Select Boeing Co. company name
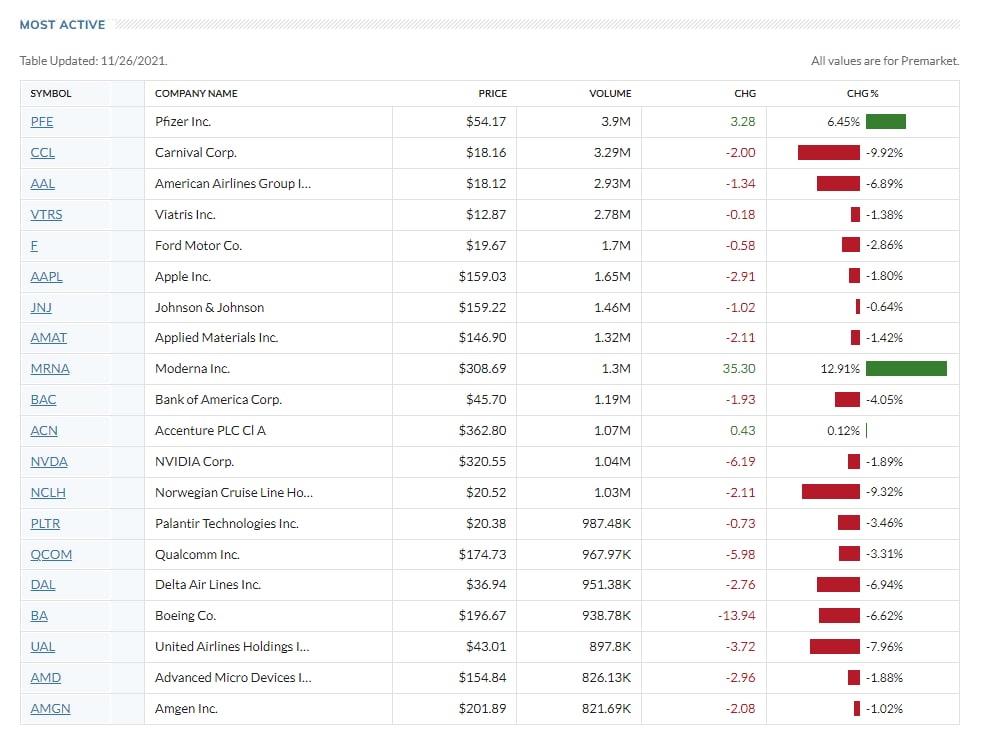The height and width of the screenshot is (740, 986). click(x=186, y=616)
